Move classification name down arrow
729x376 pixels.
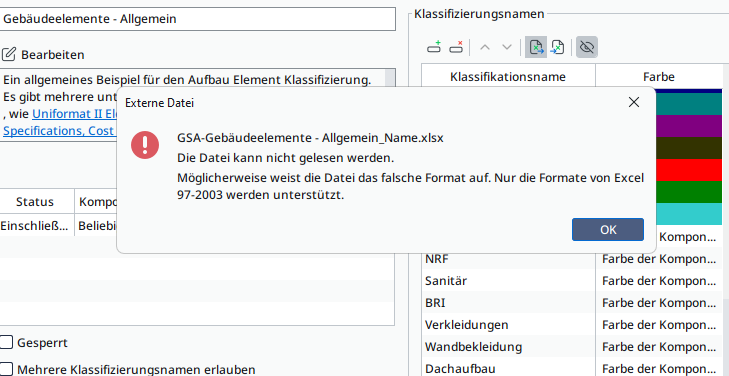coord(507,47)
